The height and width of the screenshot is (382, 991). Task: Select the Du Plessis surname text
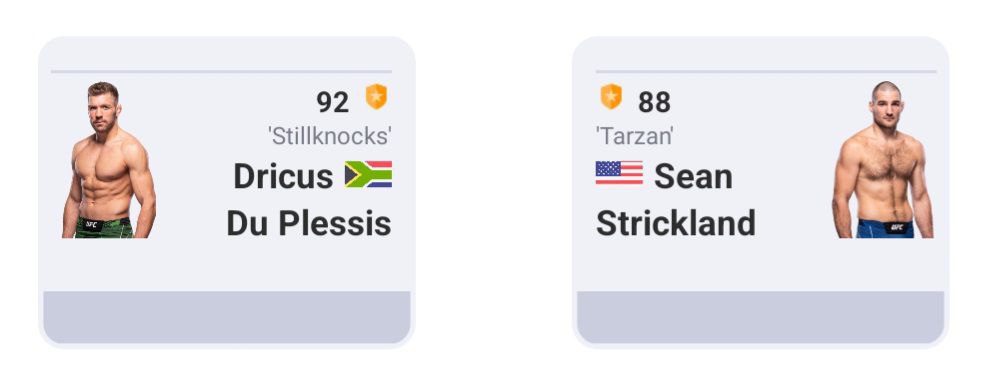309,223
